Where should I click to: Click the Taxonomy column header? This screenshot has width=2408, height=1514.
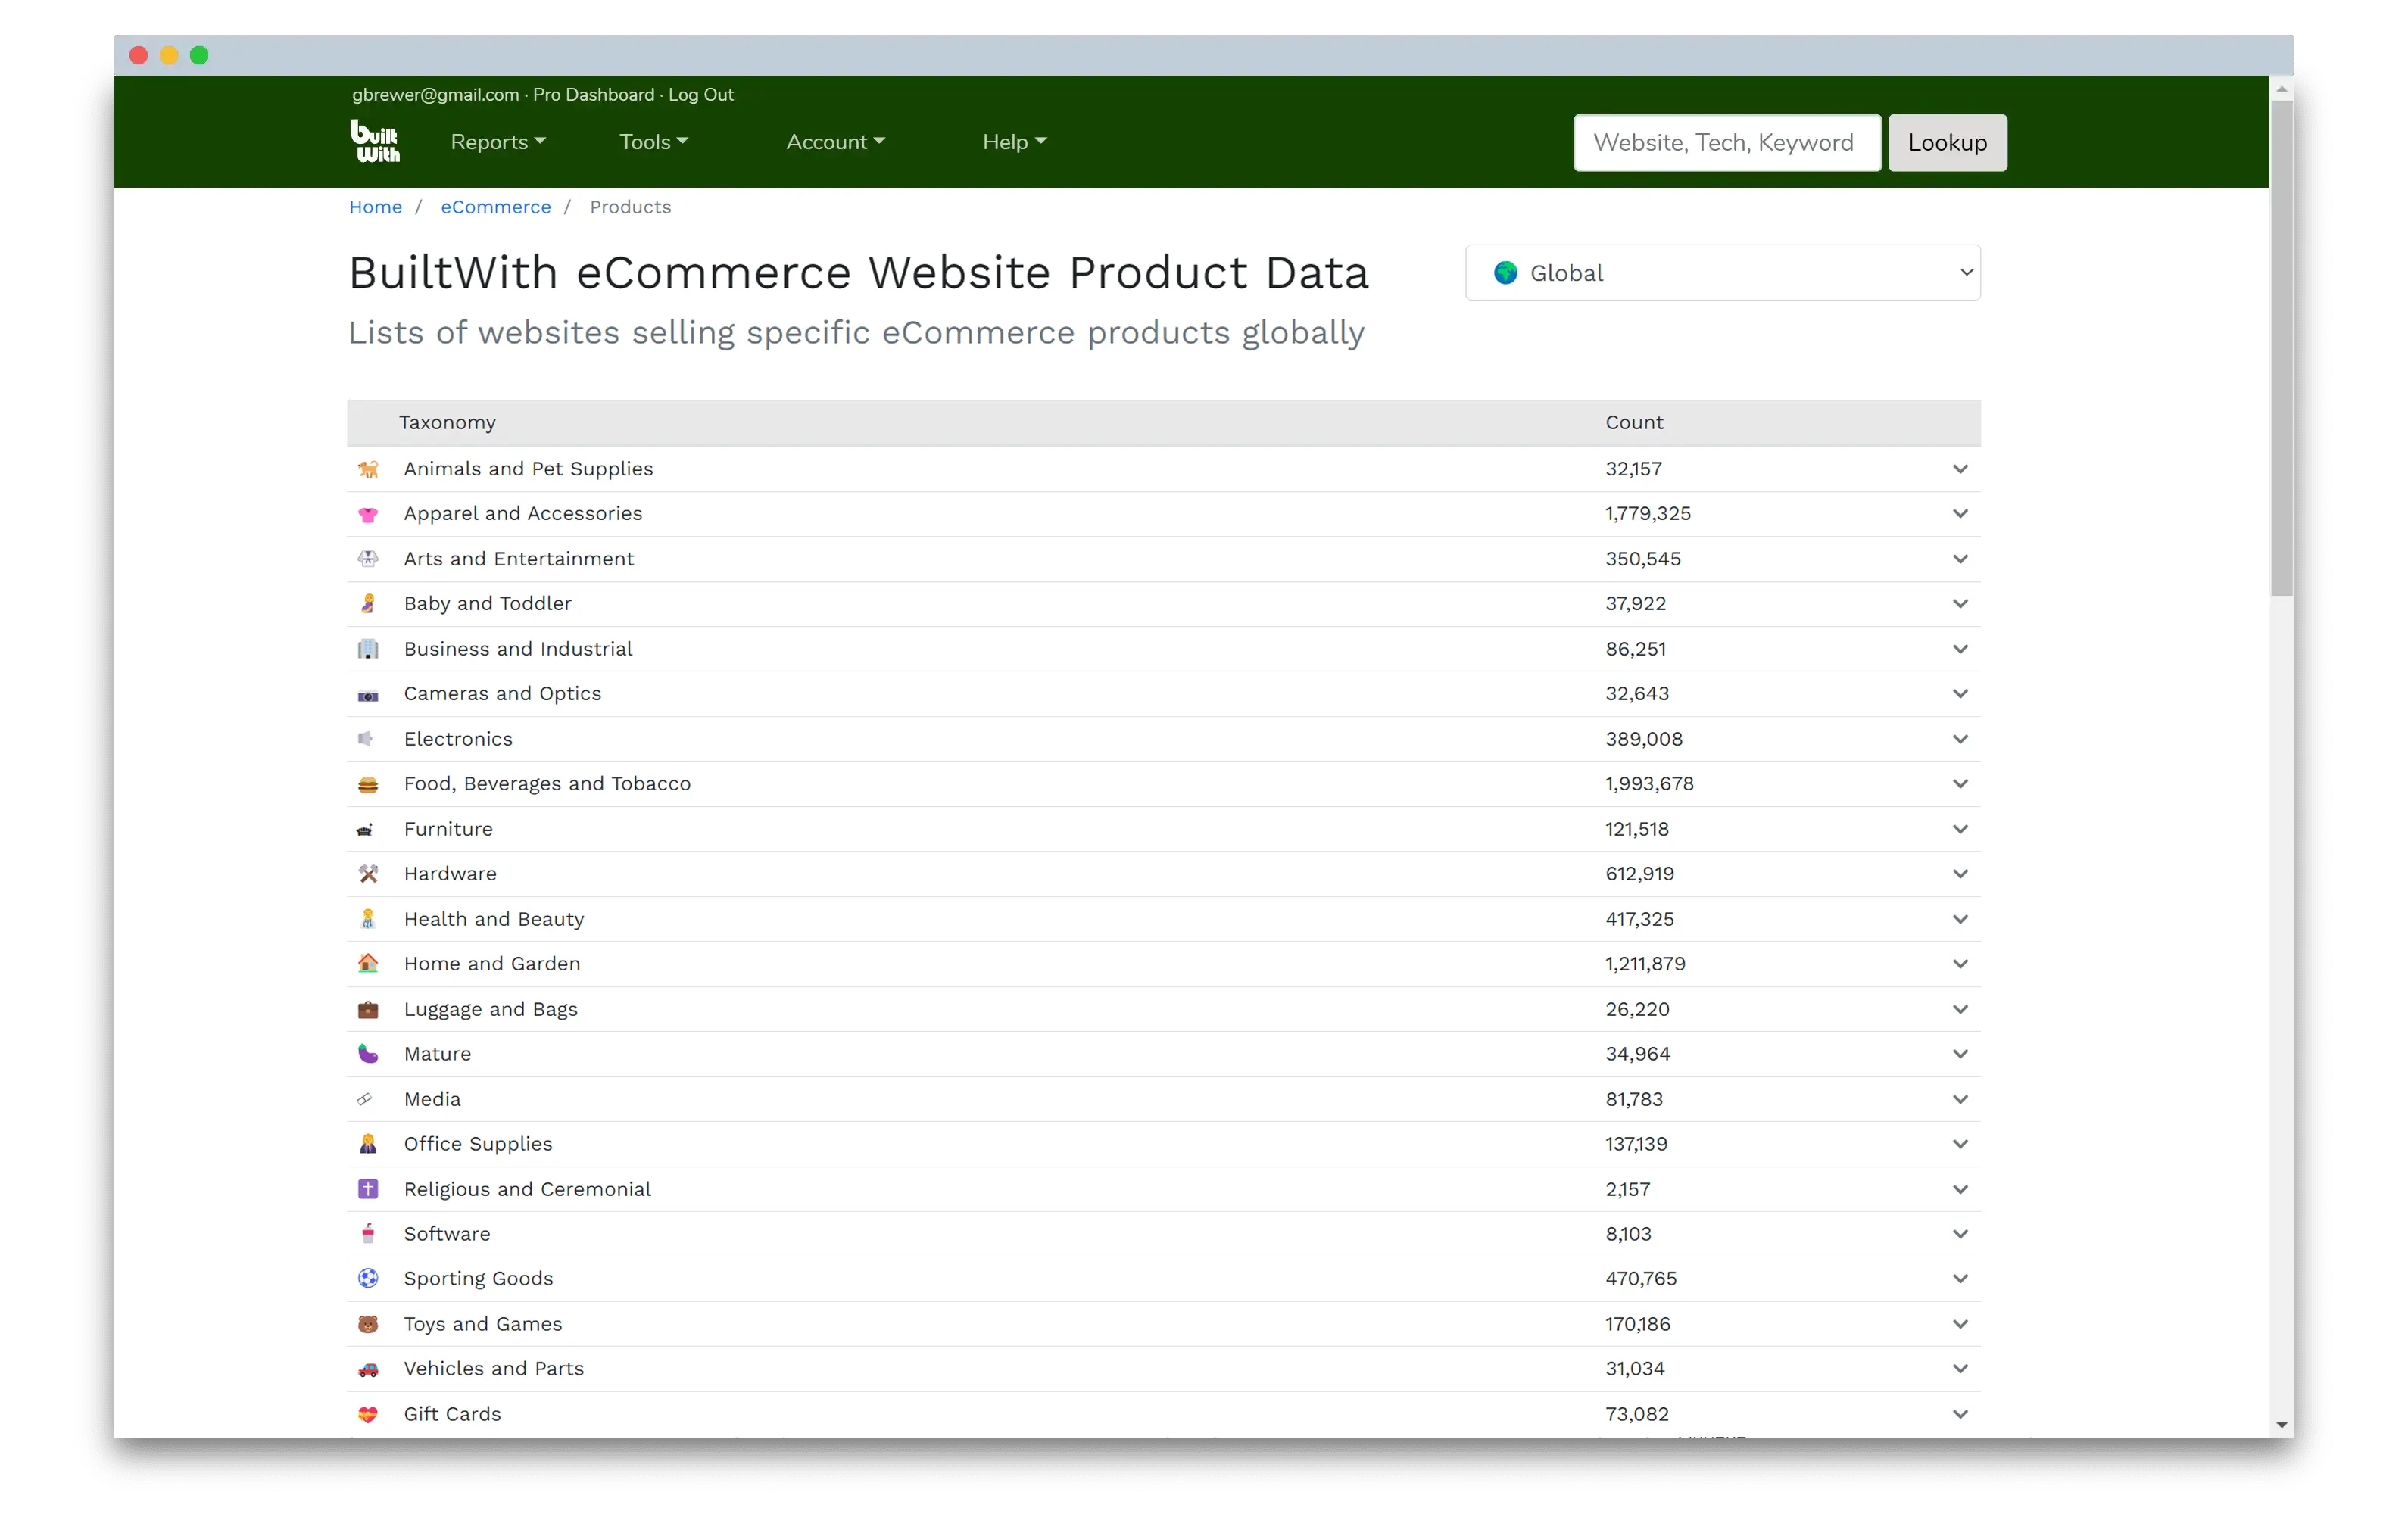click(x=447, y=423)
